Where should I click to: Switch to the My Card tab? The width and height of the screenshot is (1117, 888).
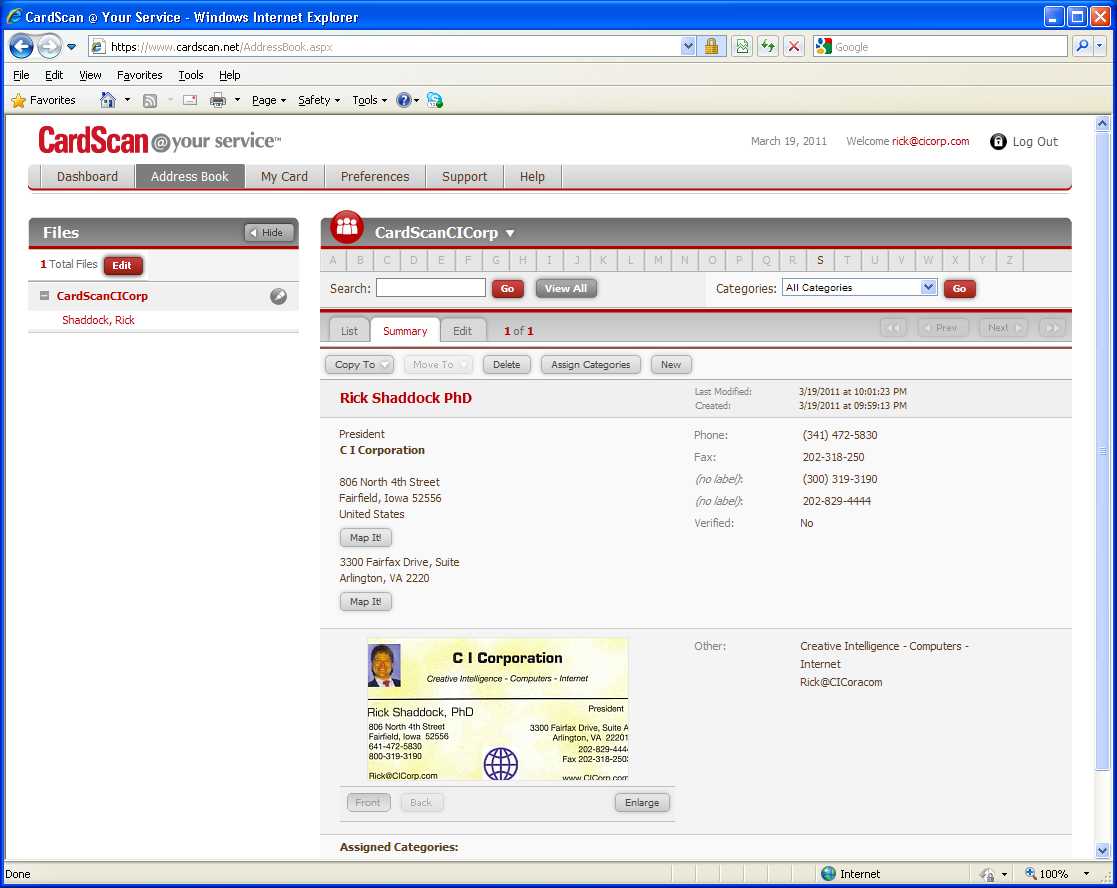(284, 177)
